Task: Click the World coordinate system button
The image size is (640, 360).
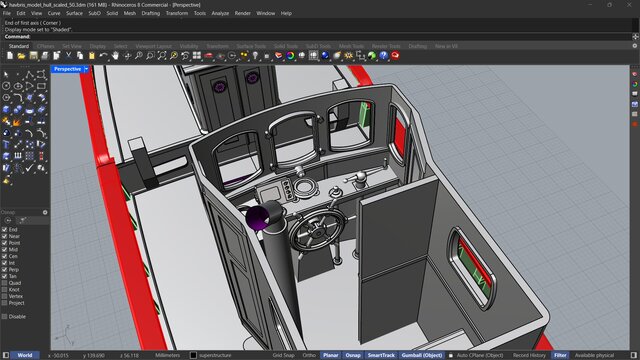Action: [x=24, y=356]
